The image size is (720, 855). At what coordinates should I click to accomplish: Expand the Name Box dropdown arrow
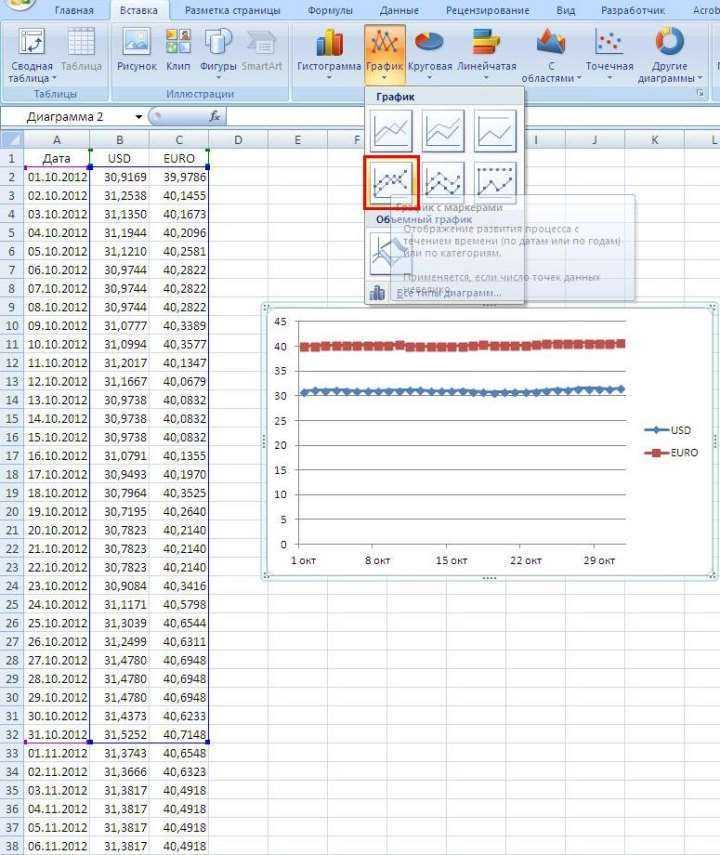139,117
